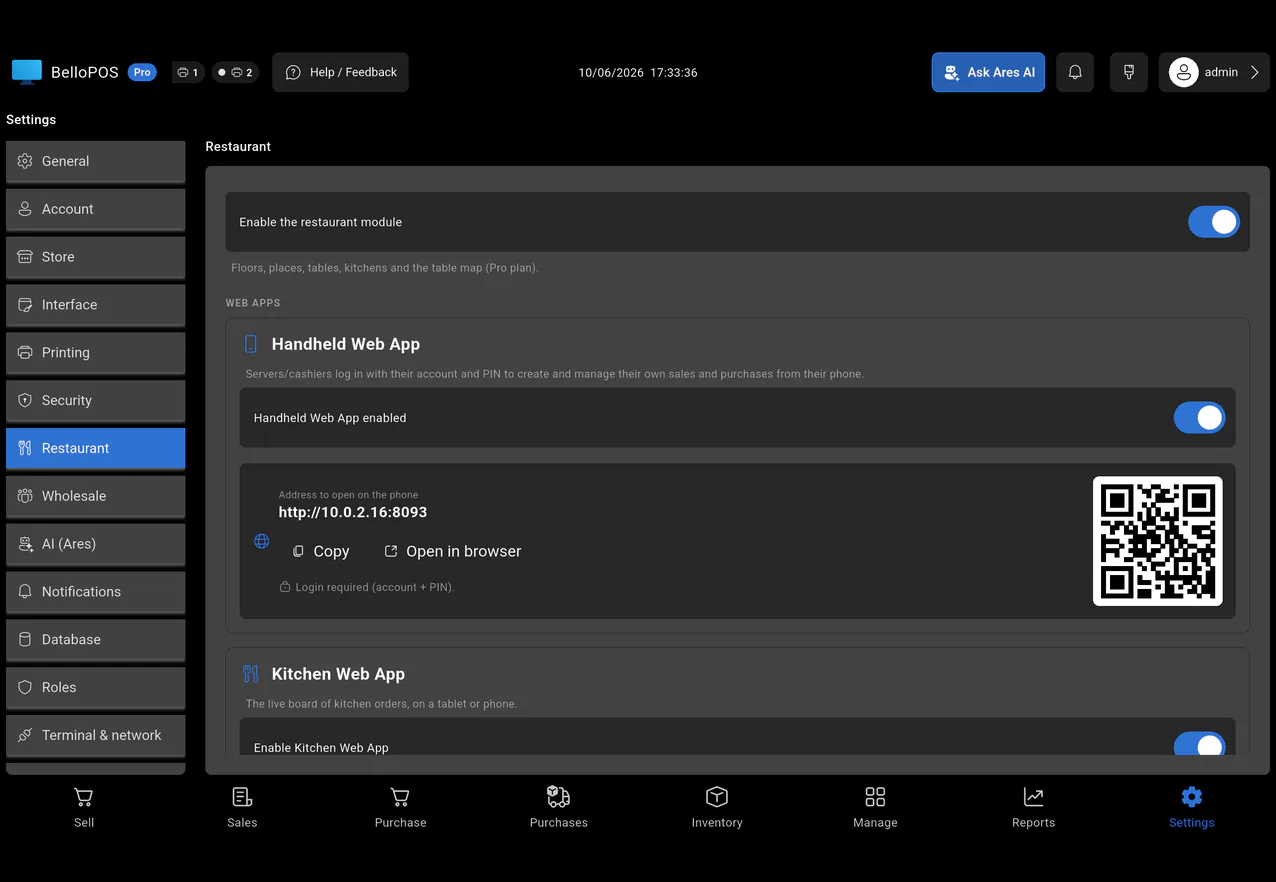Click the Terminal & network plug icon
The width and height of the screenshot is (1276, 882).
tap(25, 735)
